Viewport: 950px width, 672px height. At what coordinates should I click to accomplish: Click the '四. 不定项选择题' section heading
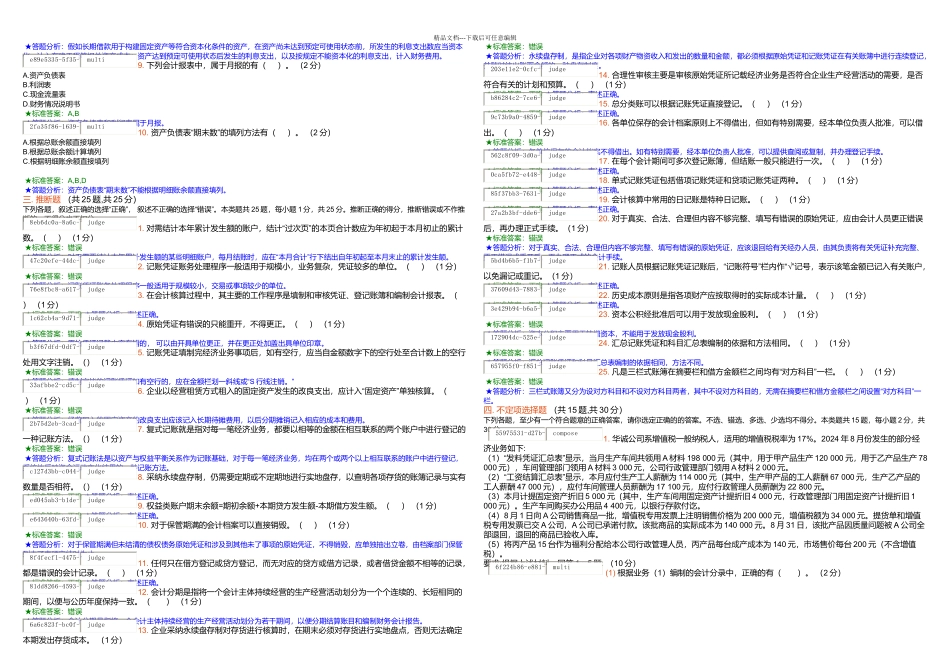pos(515,410)
